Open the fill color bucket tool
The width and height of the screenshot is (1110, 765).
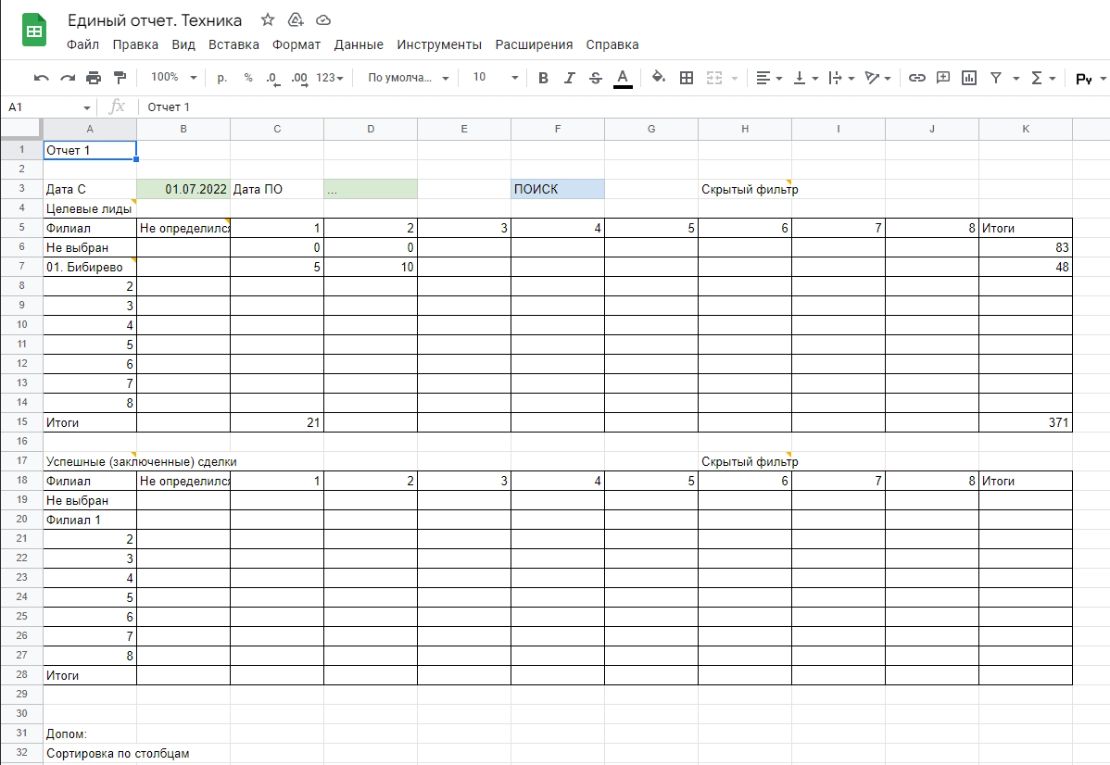click(x=658, y=78)
